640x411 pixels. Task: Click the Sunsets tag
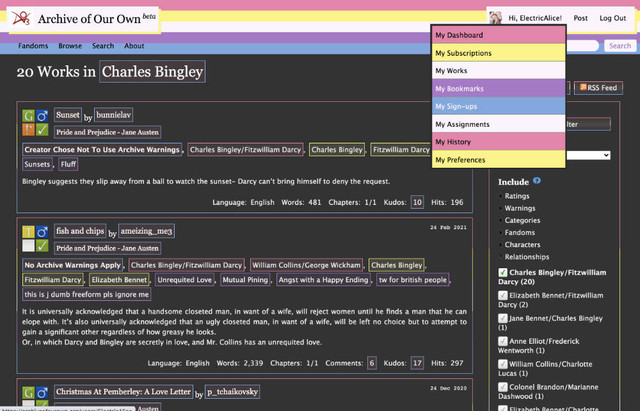point(37,164)
